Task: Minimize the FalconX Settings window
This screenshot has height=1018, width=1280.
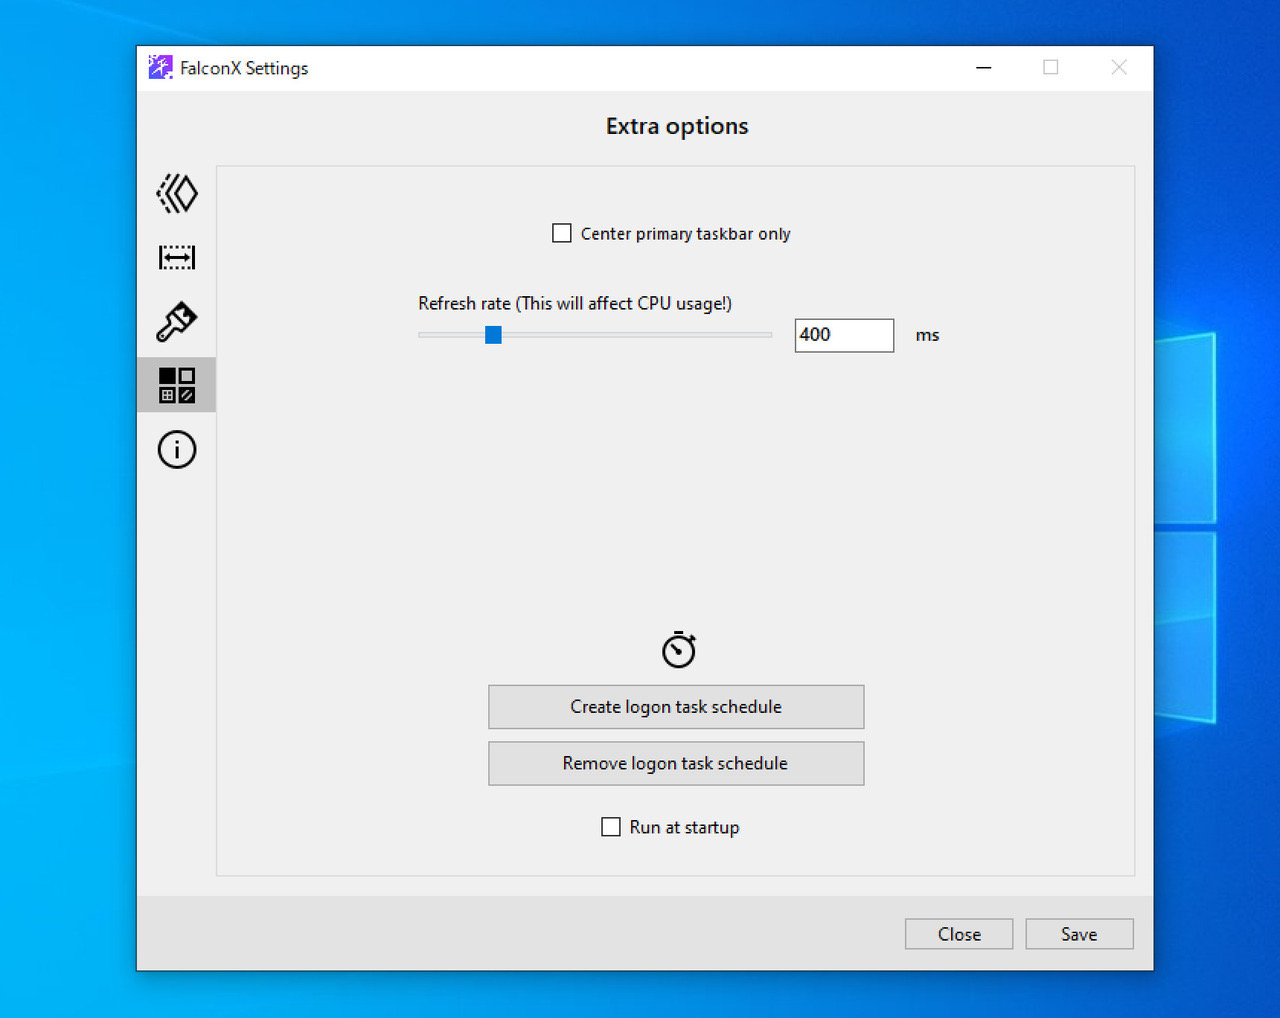Action: pos(984,67)
